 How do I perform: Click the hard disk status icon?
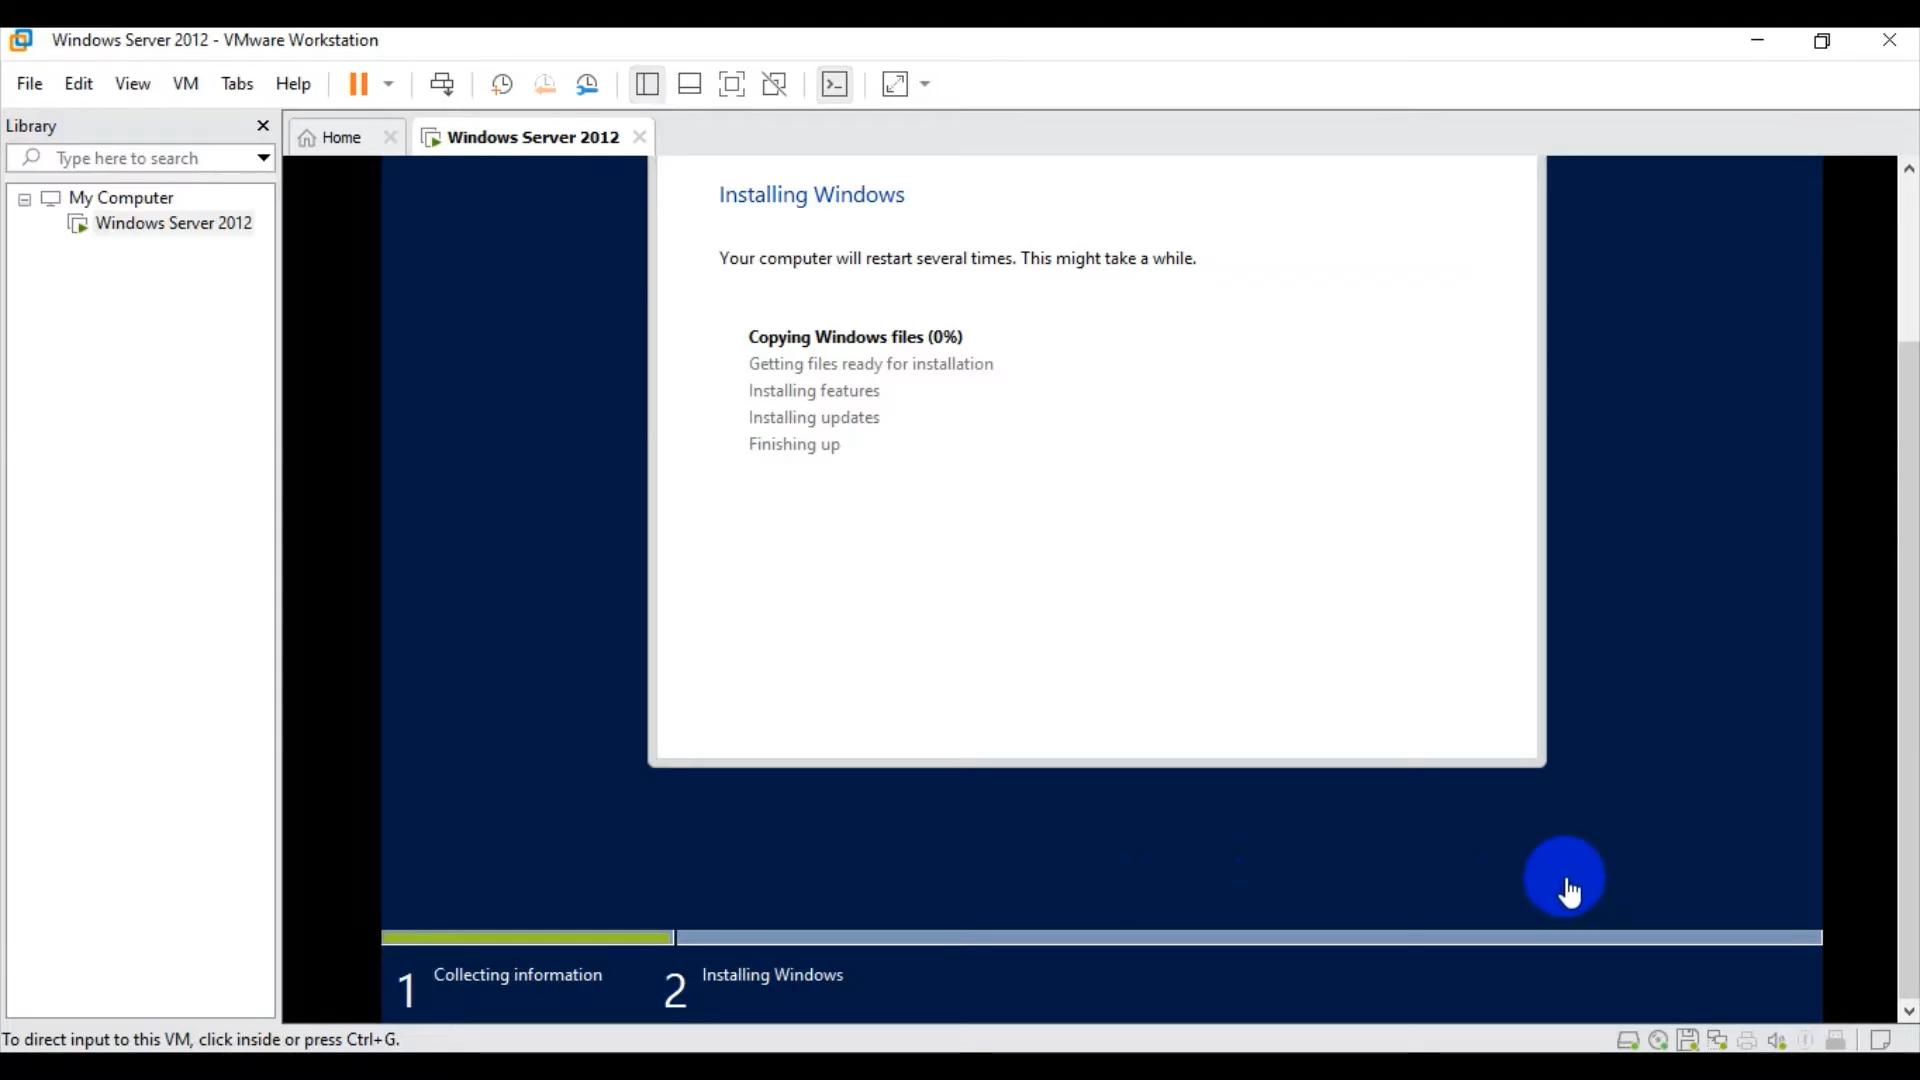[x=1628, y=1041]
